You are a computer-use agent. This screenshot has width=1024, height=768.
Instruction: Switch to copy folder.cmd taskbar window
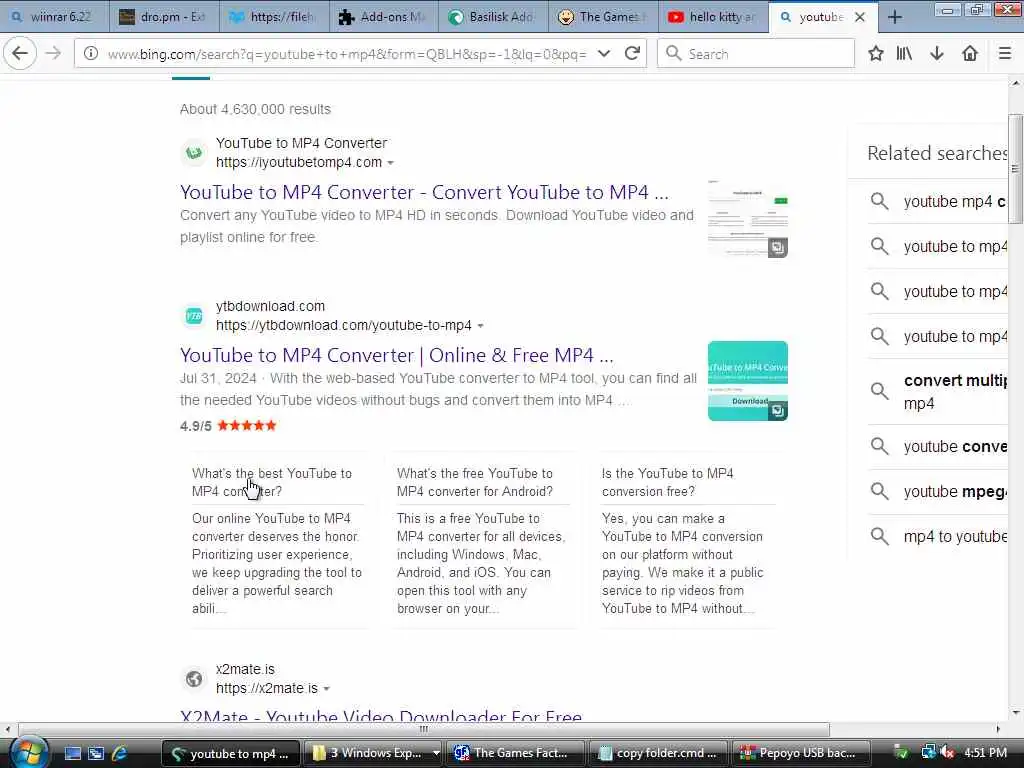coord(658,754)
